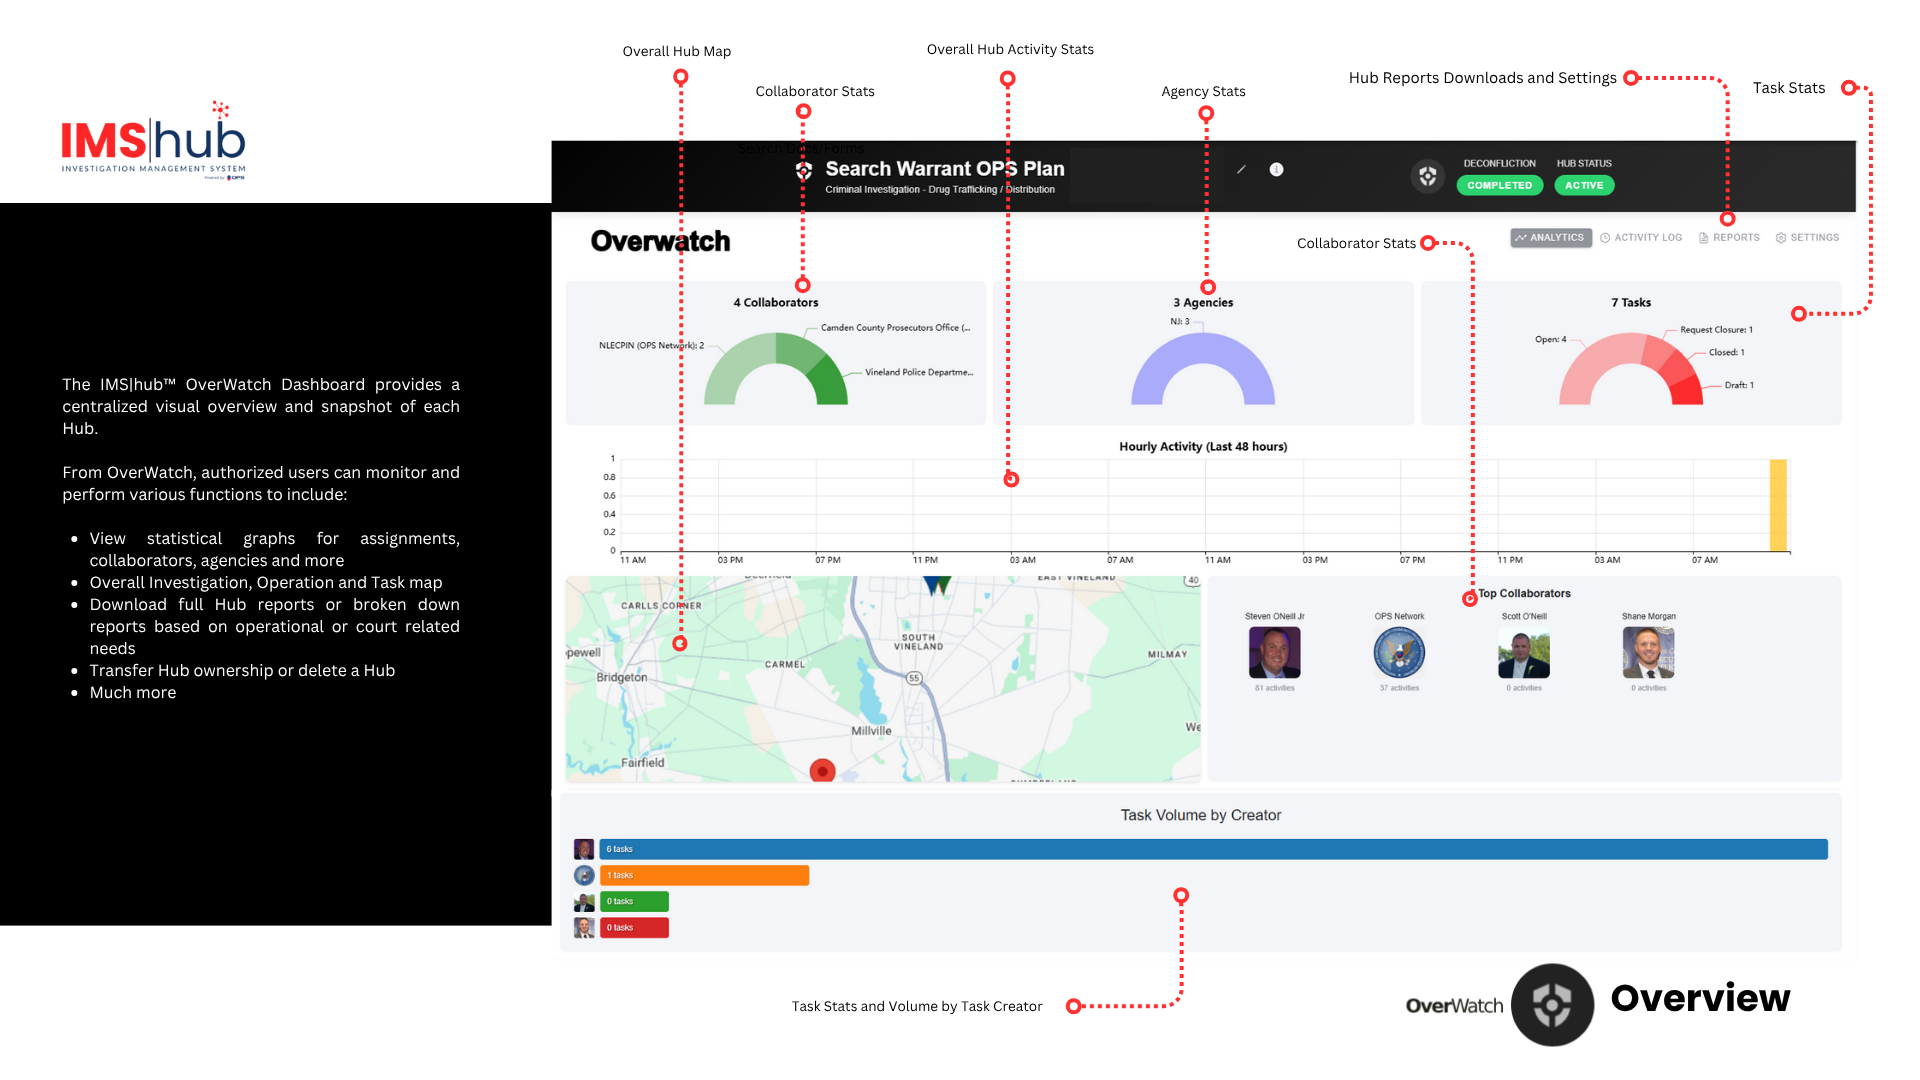Viewport: 1920px width, 1080px height.
Task: Select Steven ONeill Jr's collaborator photo
Action: coord(1274,653)
